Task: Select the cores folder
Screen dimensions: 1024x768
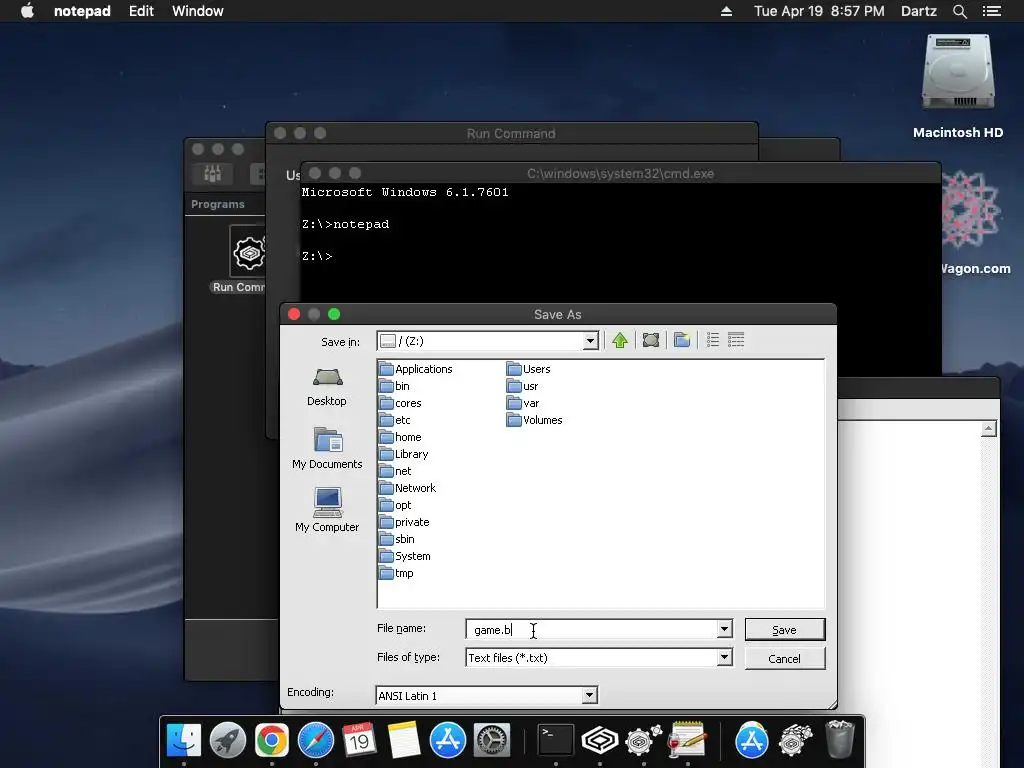Action: click(401, 403)
